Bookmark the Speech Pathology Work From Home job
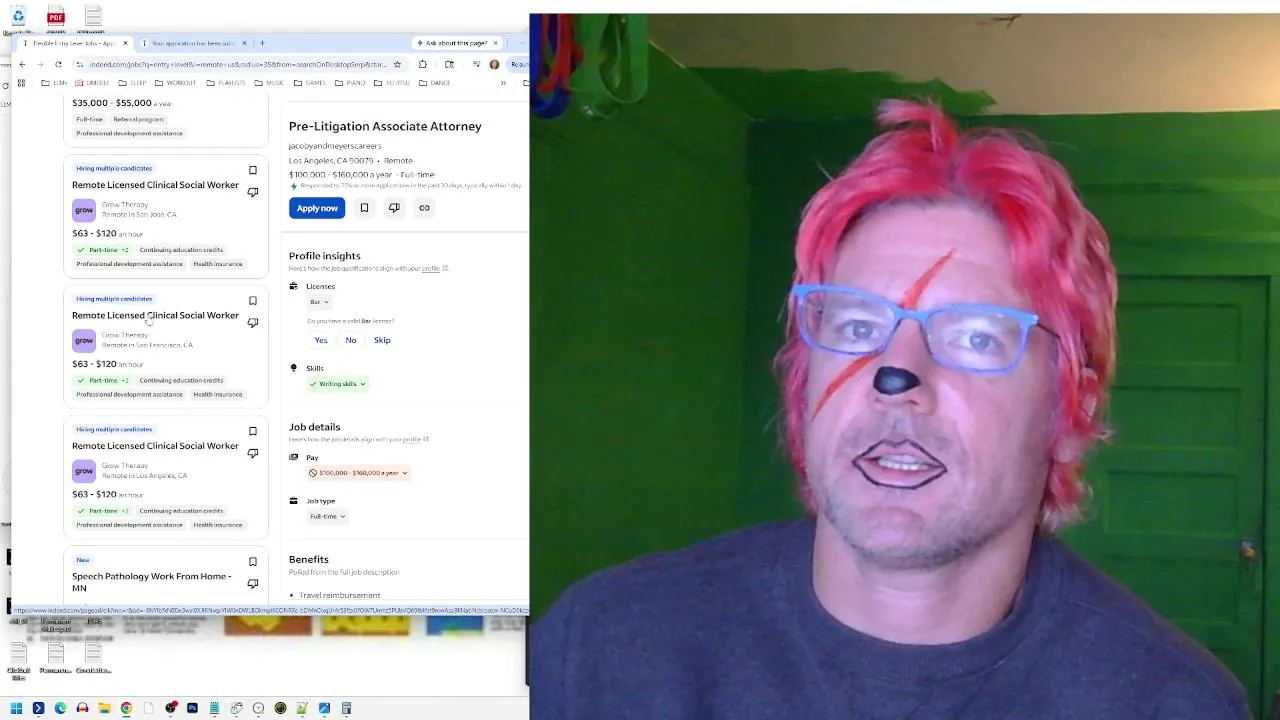Viewport: 1280px width, 720px height. pyautogui.click(x=253, y=562)
